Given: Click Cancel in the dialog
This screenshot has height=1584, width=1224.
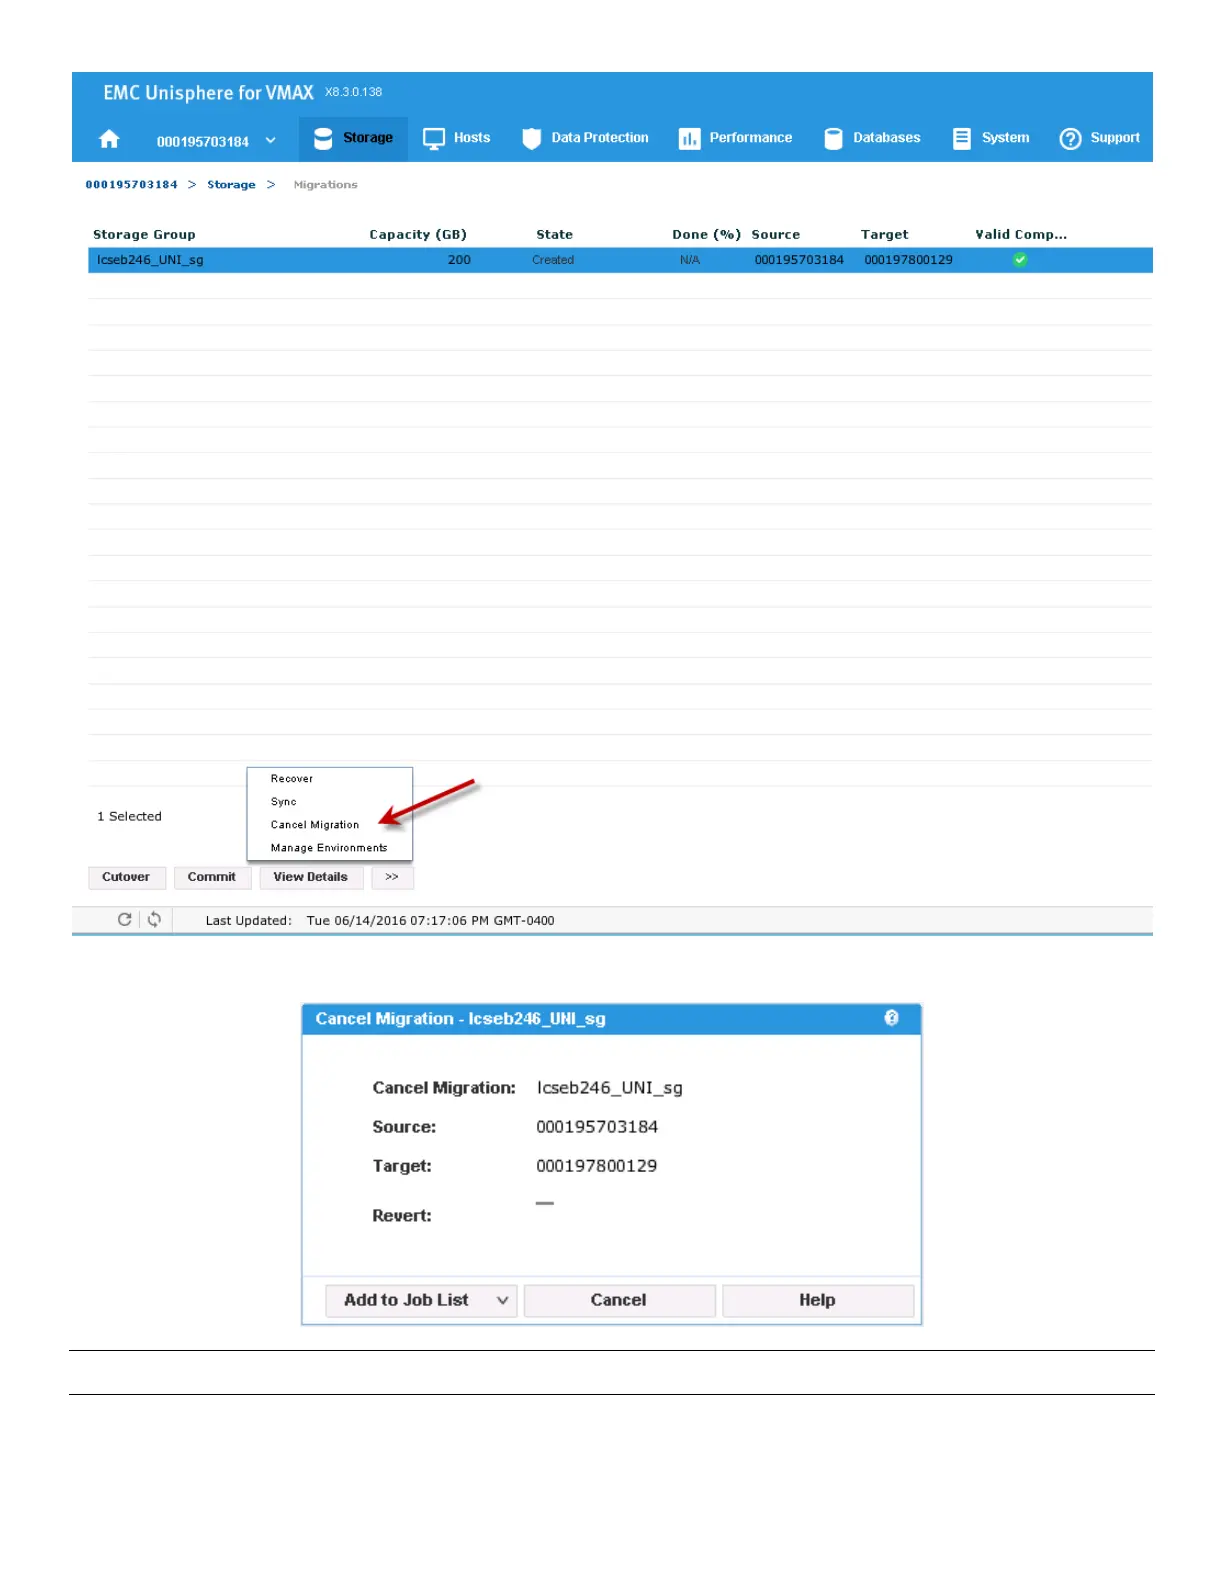Looking at the screenshot, I should 619,1300.
